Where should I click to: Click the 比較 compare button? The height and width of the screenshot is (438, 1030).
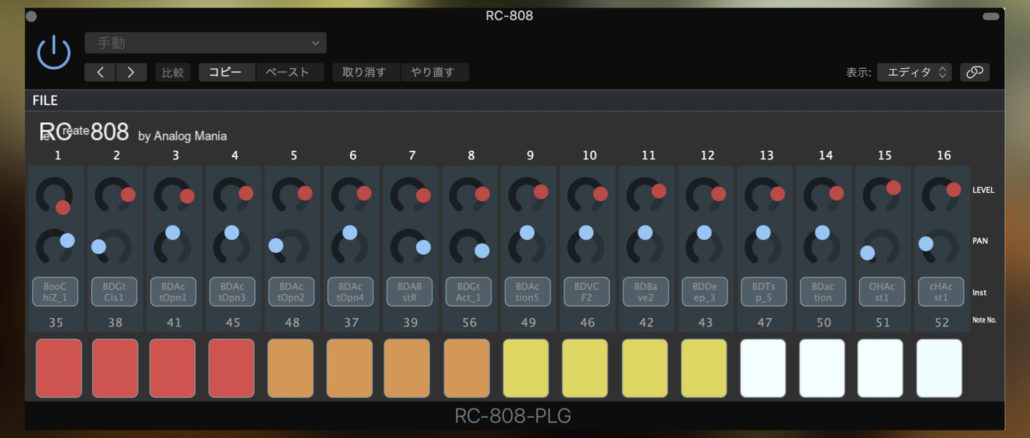(173, 72)
